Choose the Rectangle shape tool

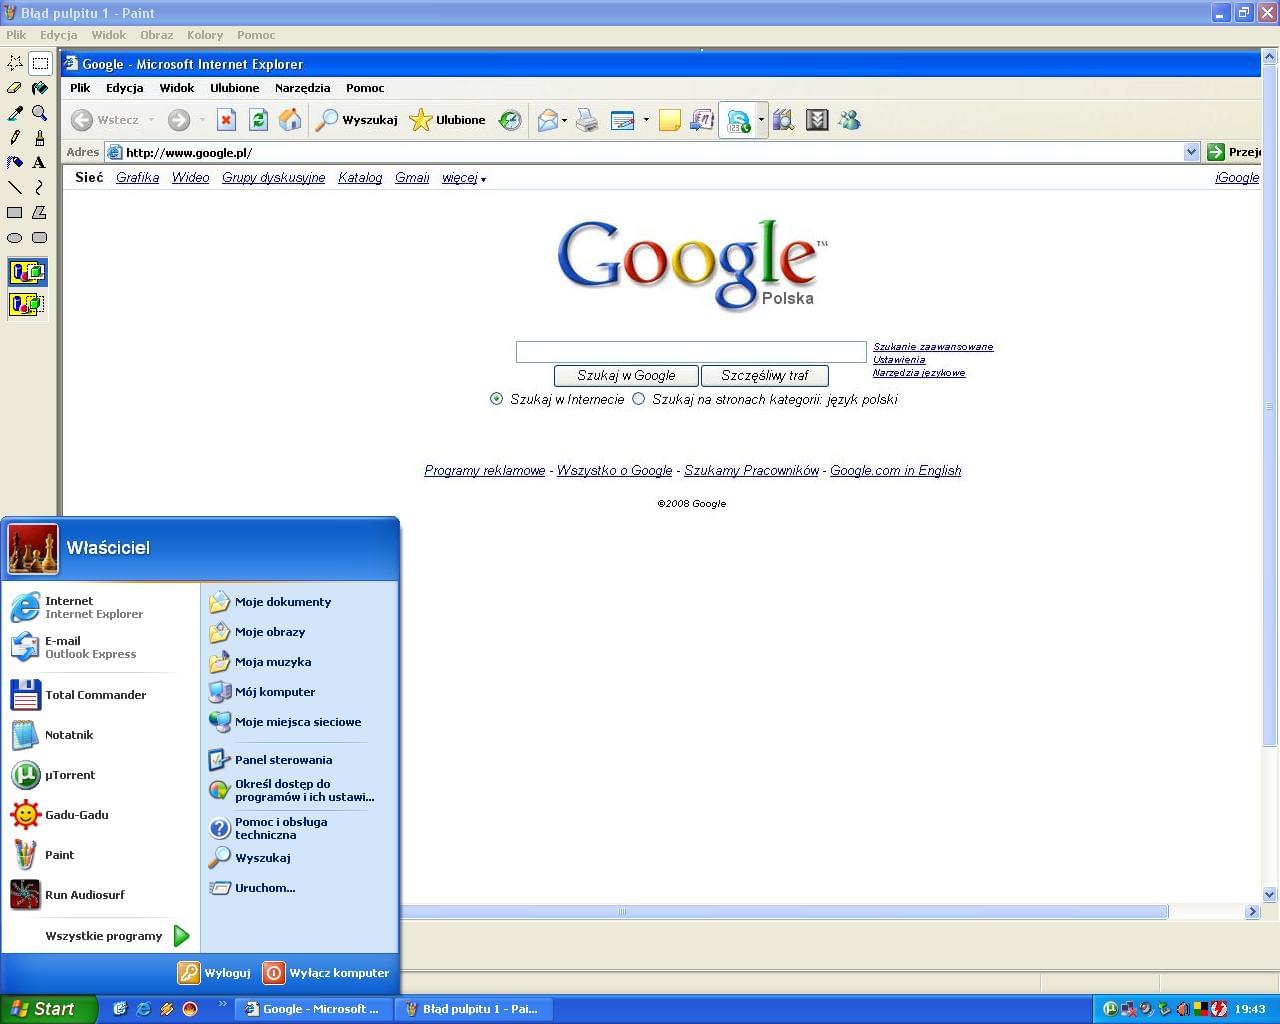tap(15, 212)
